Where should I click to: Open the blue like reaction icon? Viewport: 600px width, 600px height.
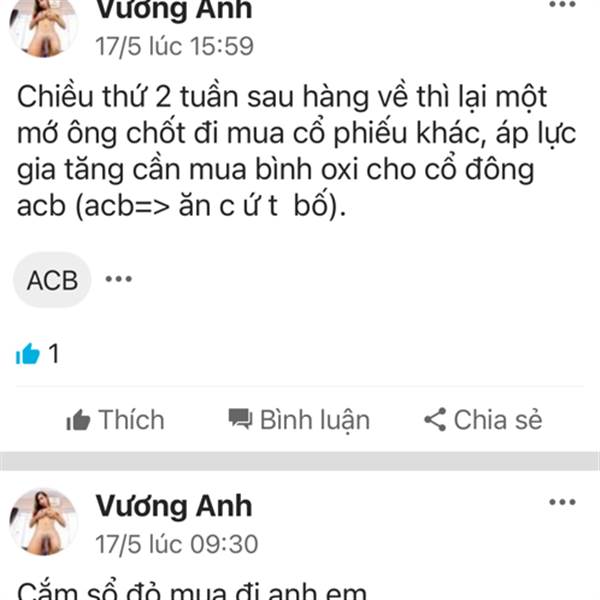coord(28,353)
